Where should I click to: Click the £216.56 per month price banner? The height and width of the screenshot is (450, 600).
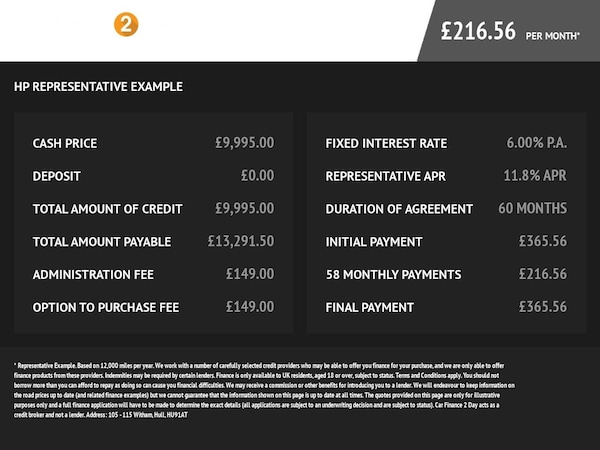(510, 31)
